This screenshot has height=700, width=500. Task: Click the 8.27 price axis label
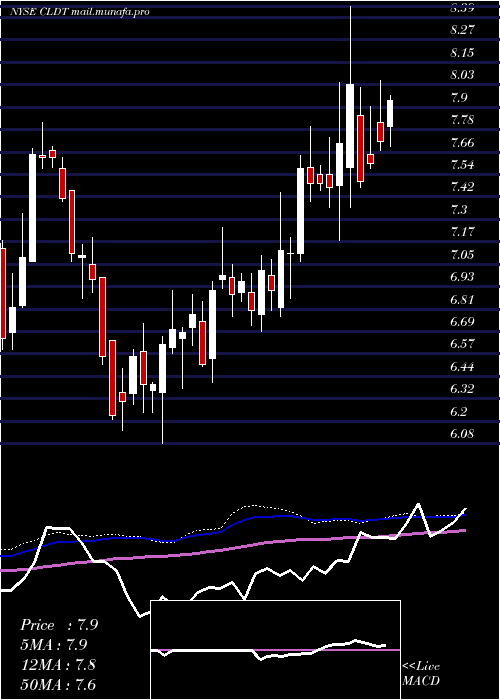tap(462, 30)
